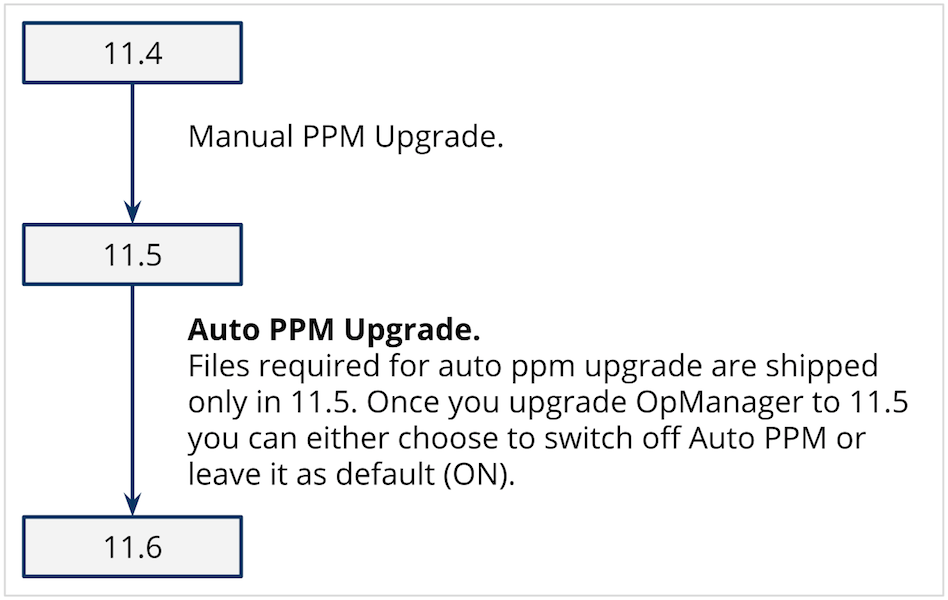This screenshot has height=600, width=948.
Task: Select the 11.5 version box
Action: pyautogui.click(x=132, y=255)
